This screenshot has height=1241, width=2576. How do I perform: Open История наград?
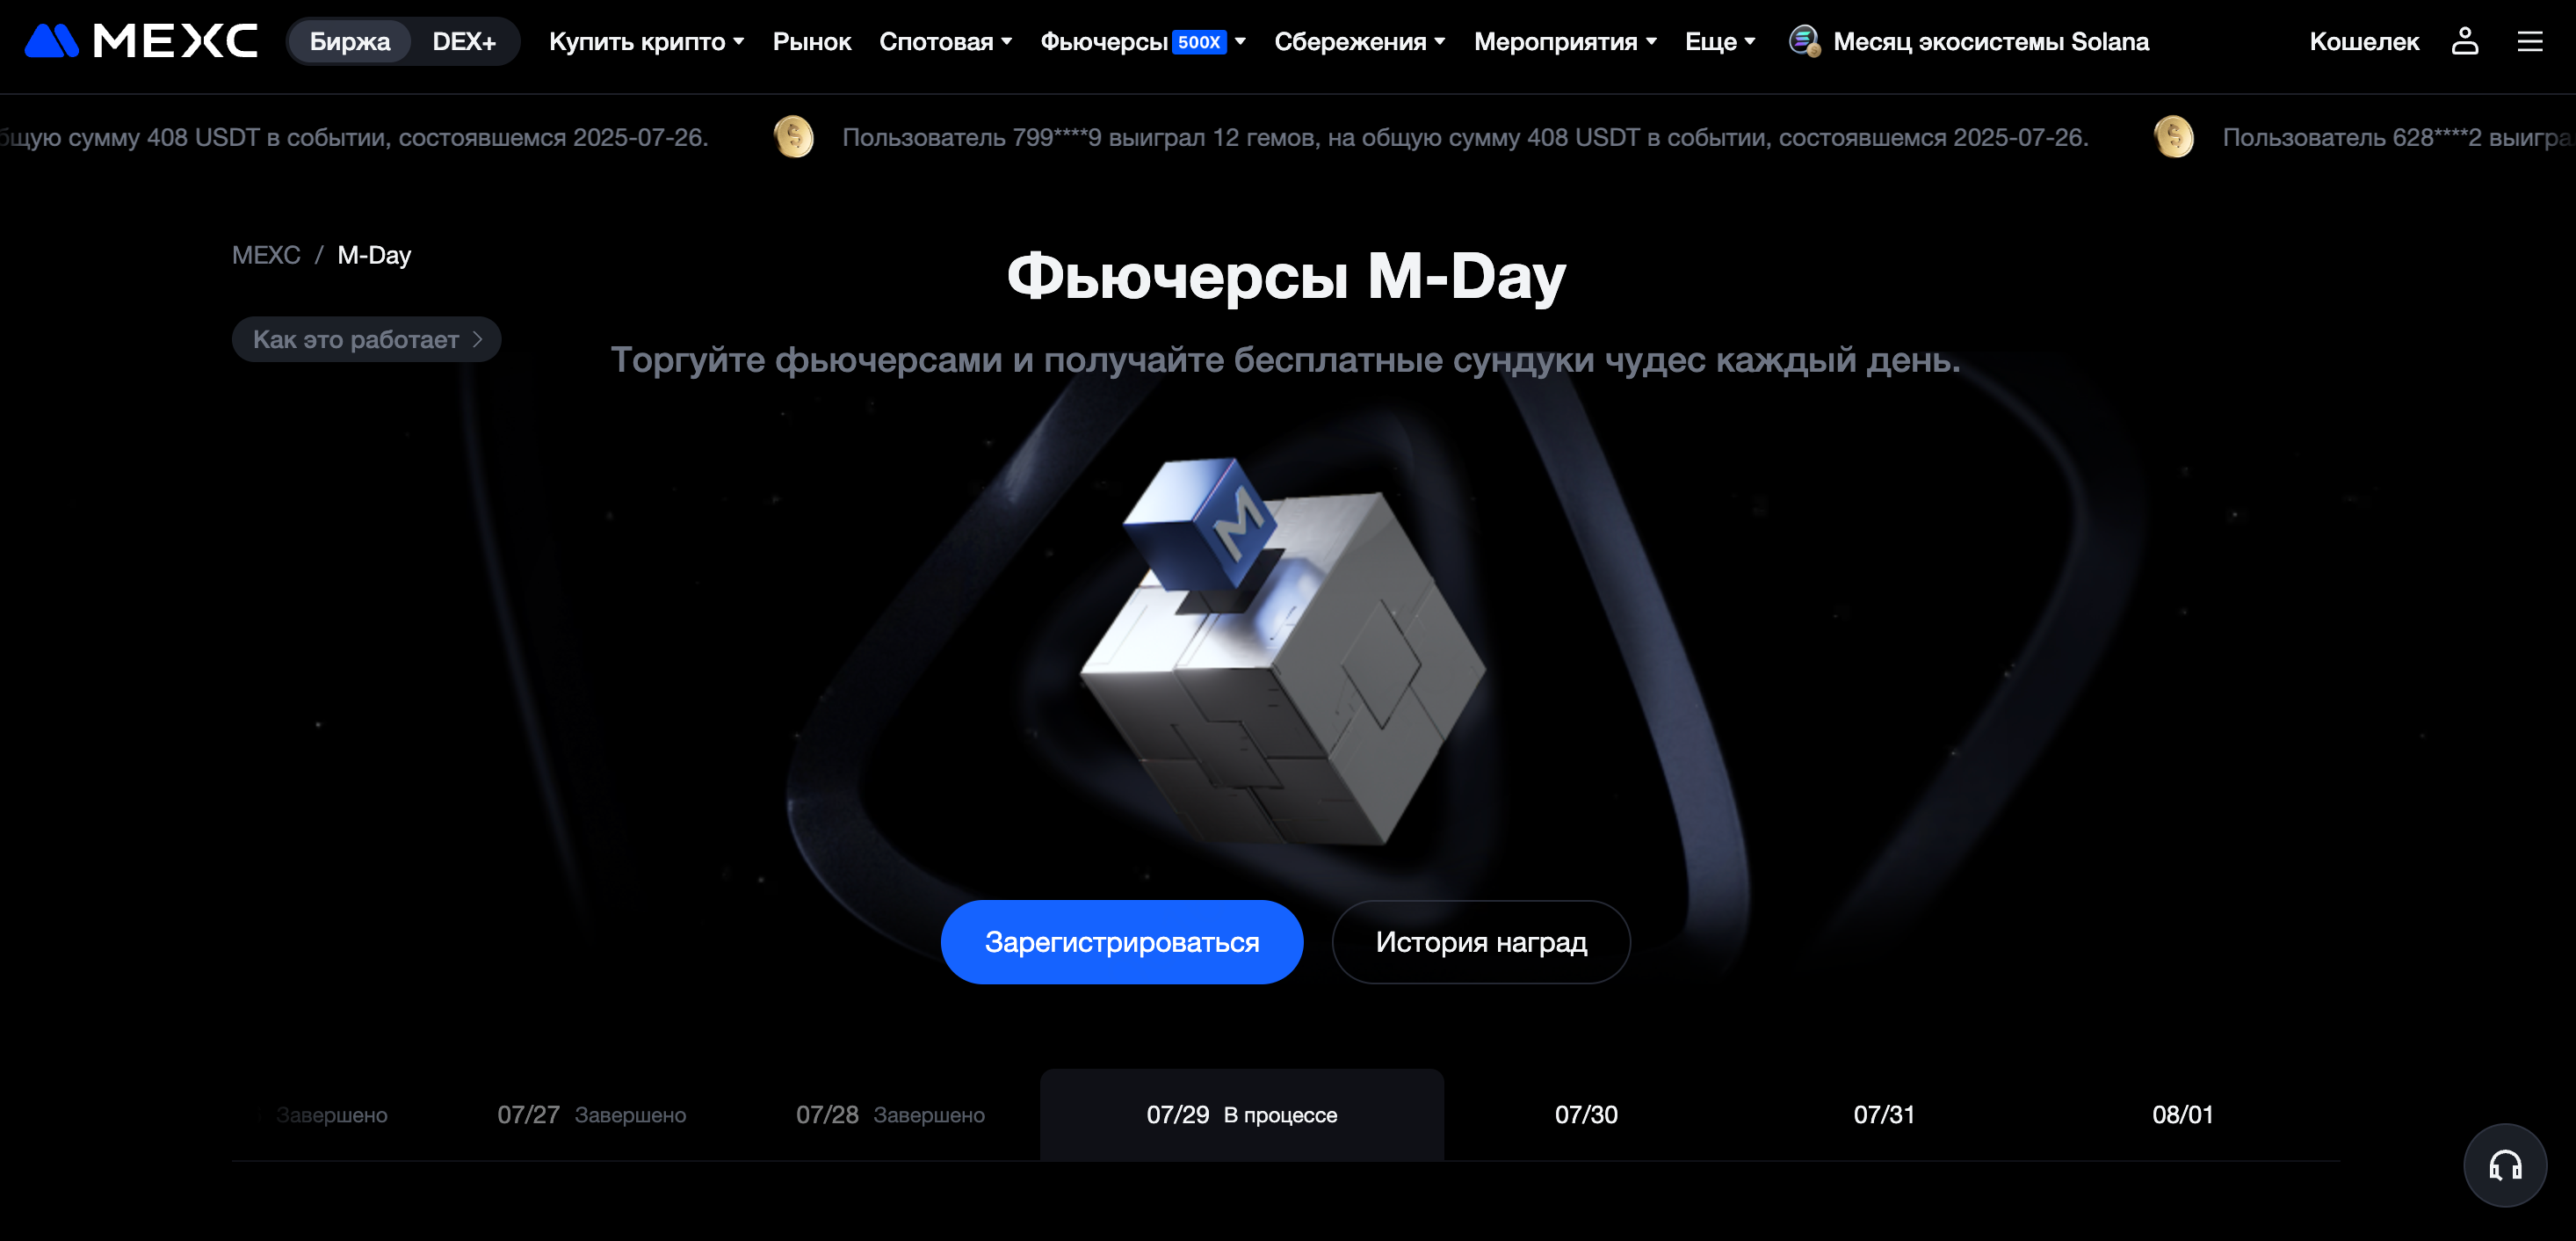pos(1481,942)
